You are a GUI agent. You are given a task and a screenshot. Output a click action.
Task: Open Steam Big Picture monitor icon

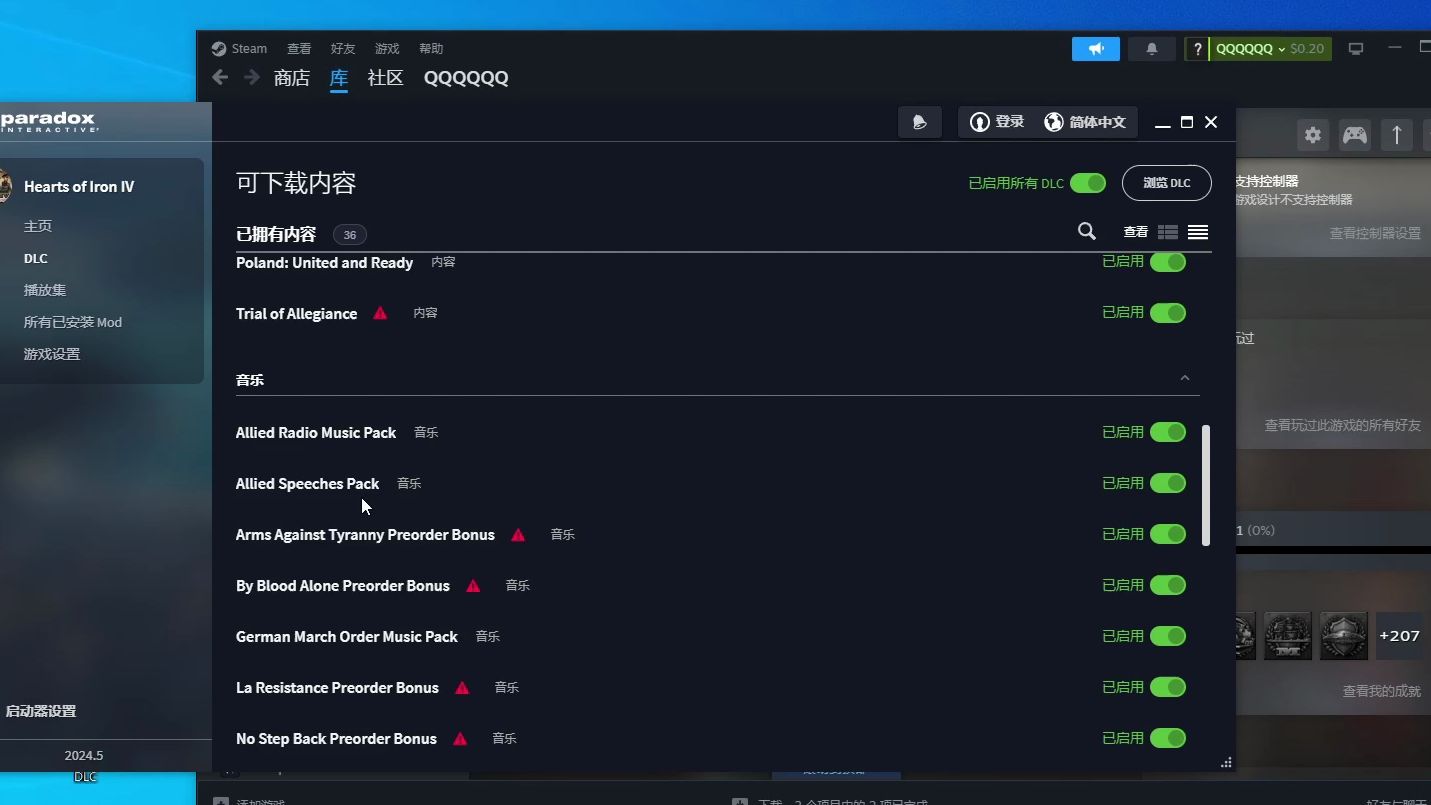tap(1356, 49)
